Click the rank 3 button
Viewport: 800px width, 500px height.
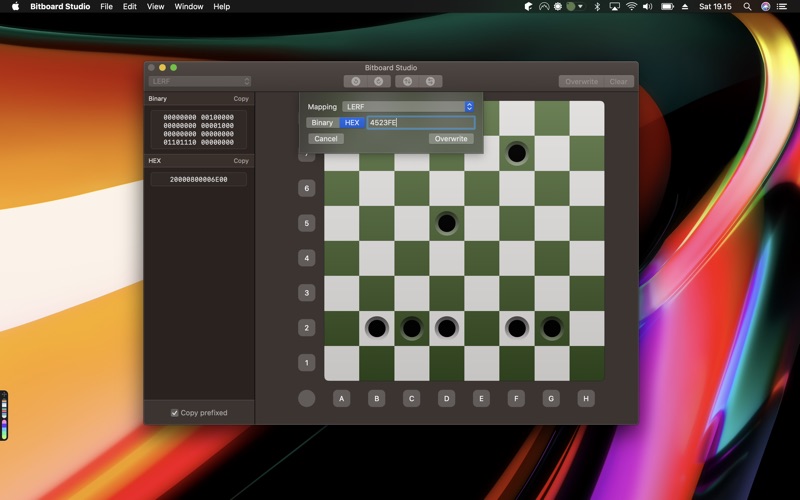[307, 293]
